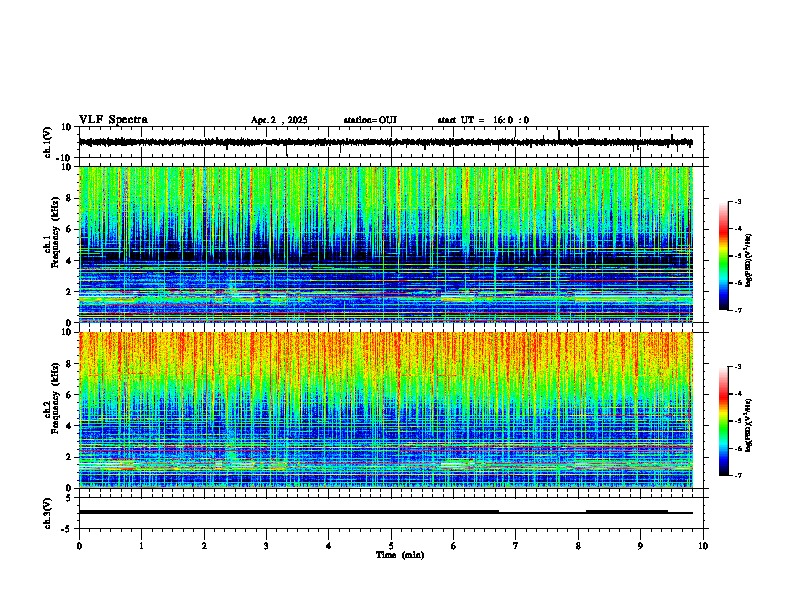Click the "-7" label on ch.1 color scale
Viewport: 792px width, 612px height.
[738, 310]
